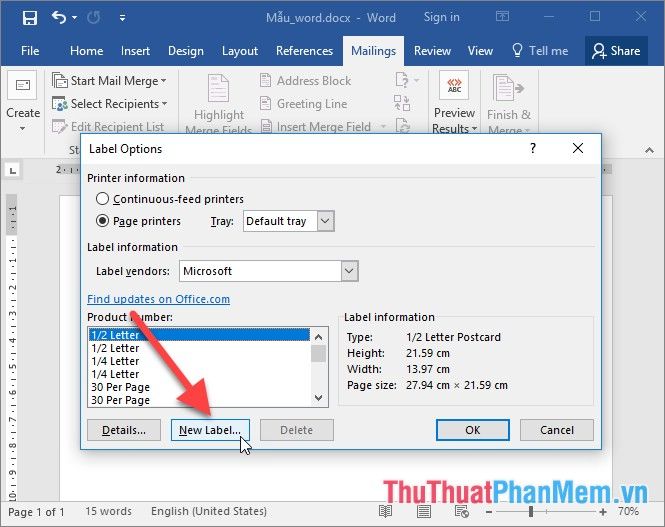Open Start Mail Merge menu
The image size is (665, 527).
point(109,81)
